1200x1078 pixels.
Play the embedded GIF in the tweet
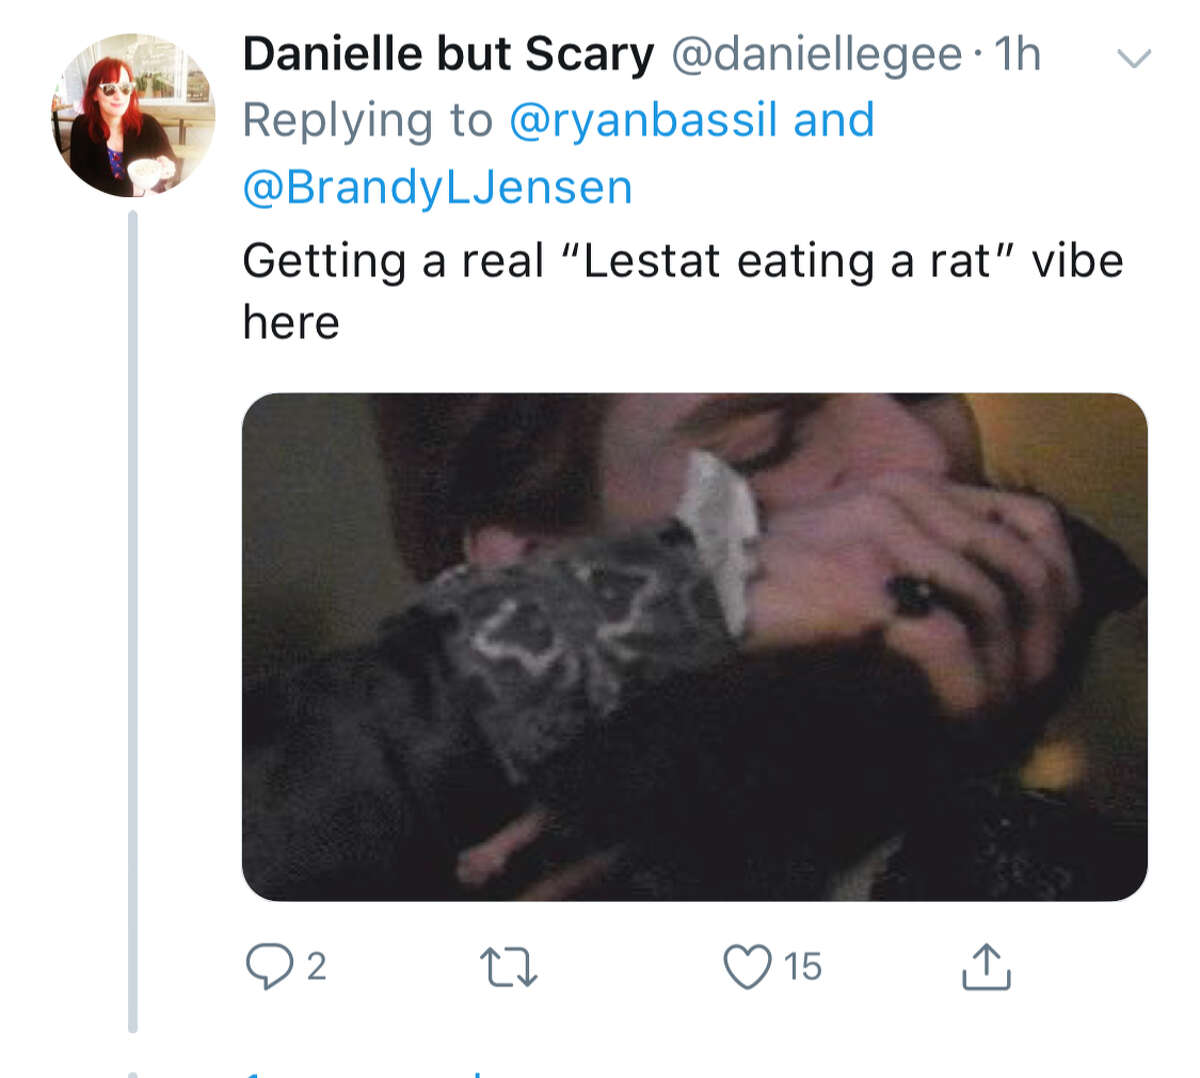[x=694, y=646]
